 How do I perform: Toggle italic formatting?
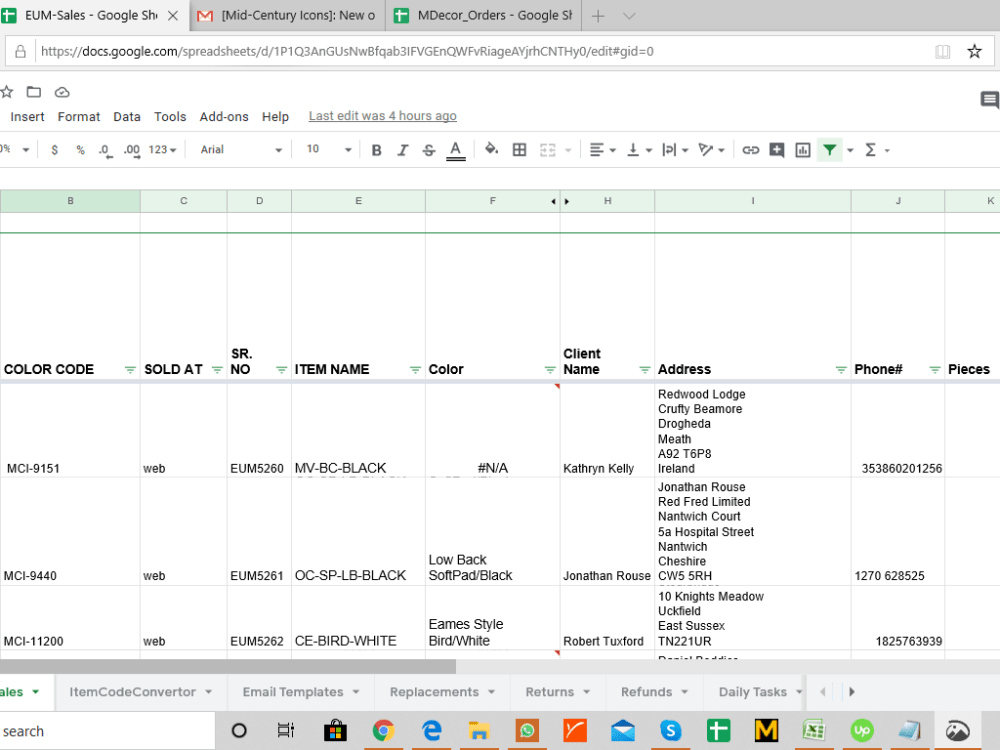click(x=402, y=150)
